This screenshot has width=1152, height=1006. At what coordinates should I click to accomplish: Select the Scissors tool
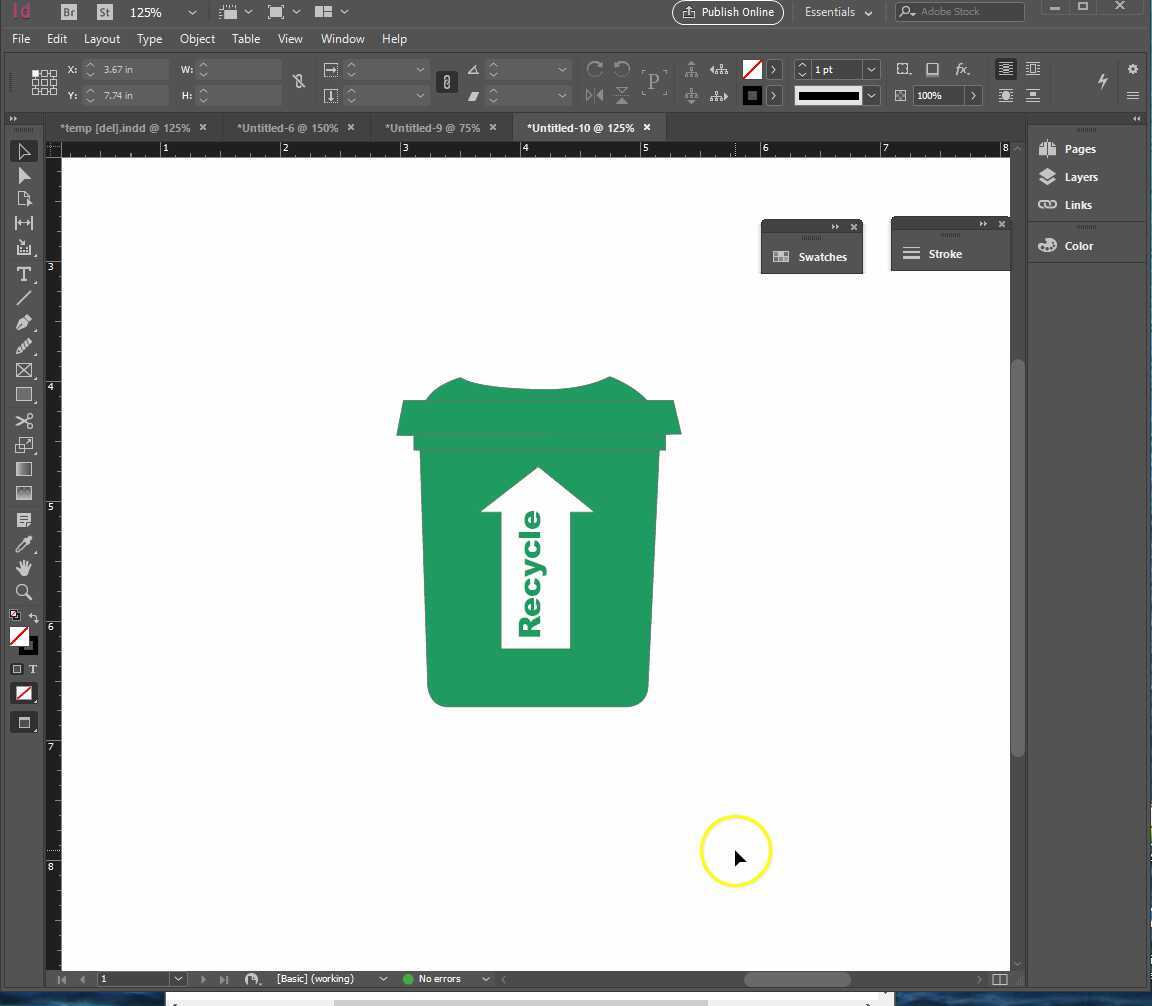[24, 420]
